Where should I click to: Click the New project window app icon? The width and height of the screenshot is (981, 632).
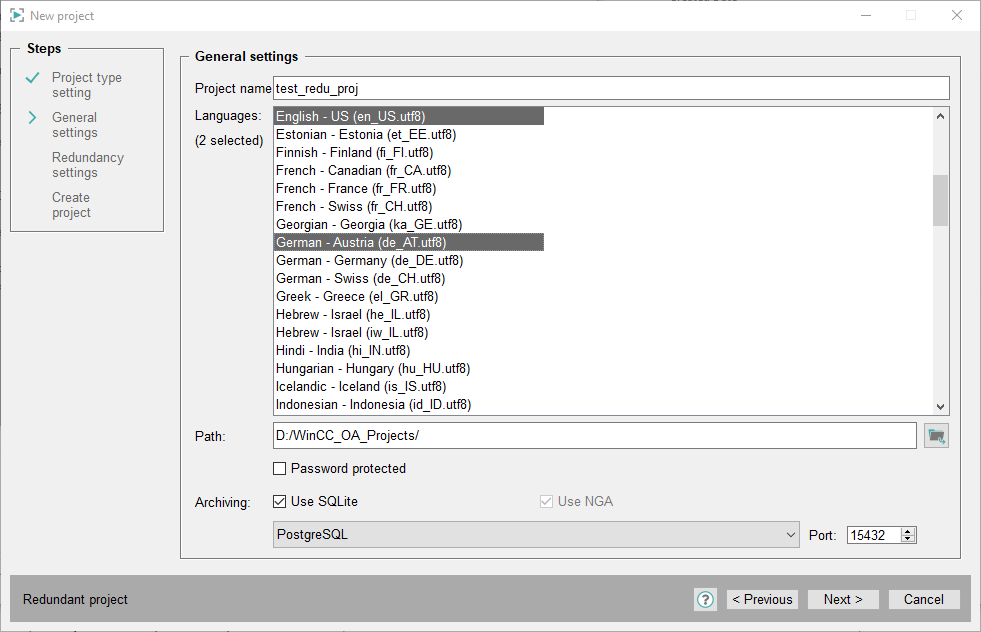[x=17, y=16]
